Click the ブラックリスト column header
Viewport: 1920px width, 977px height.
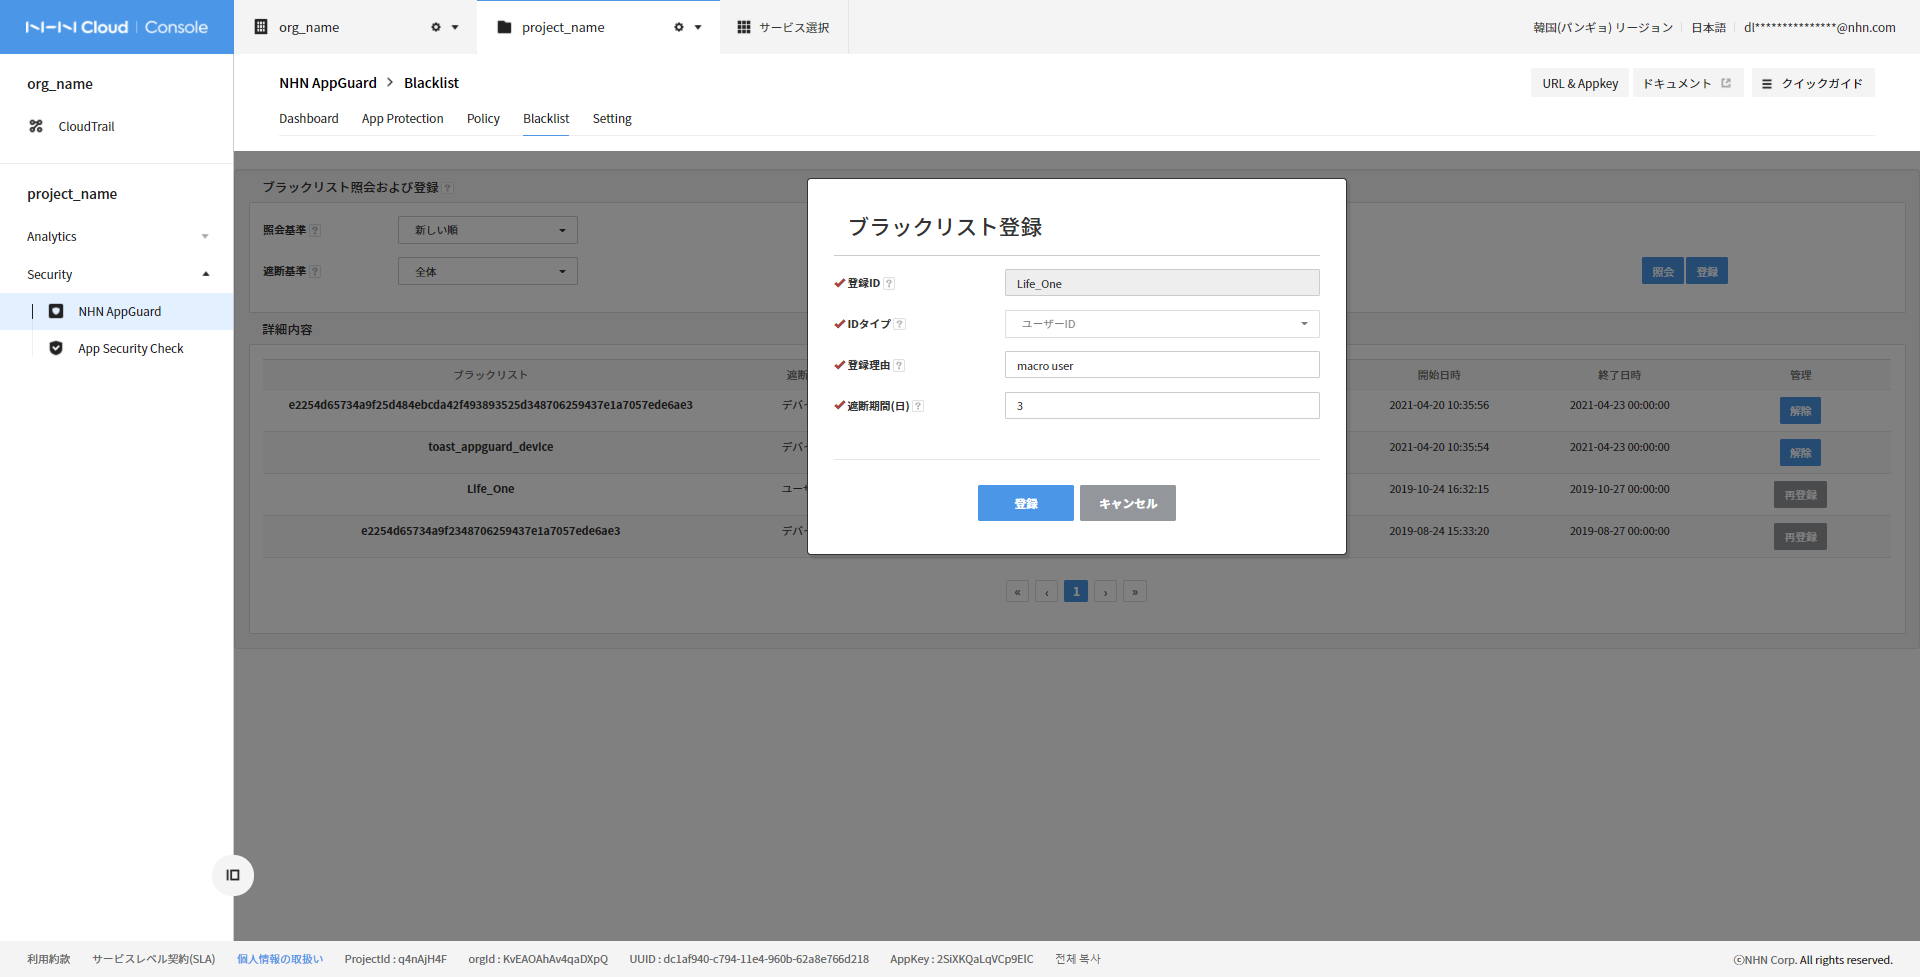(490, 375)
